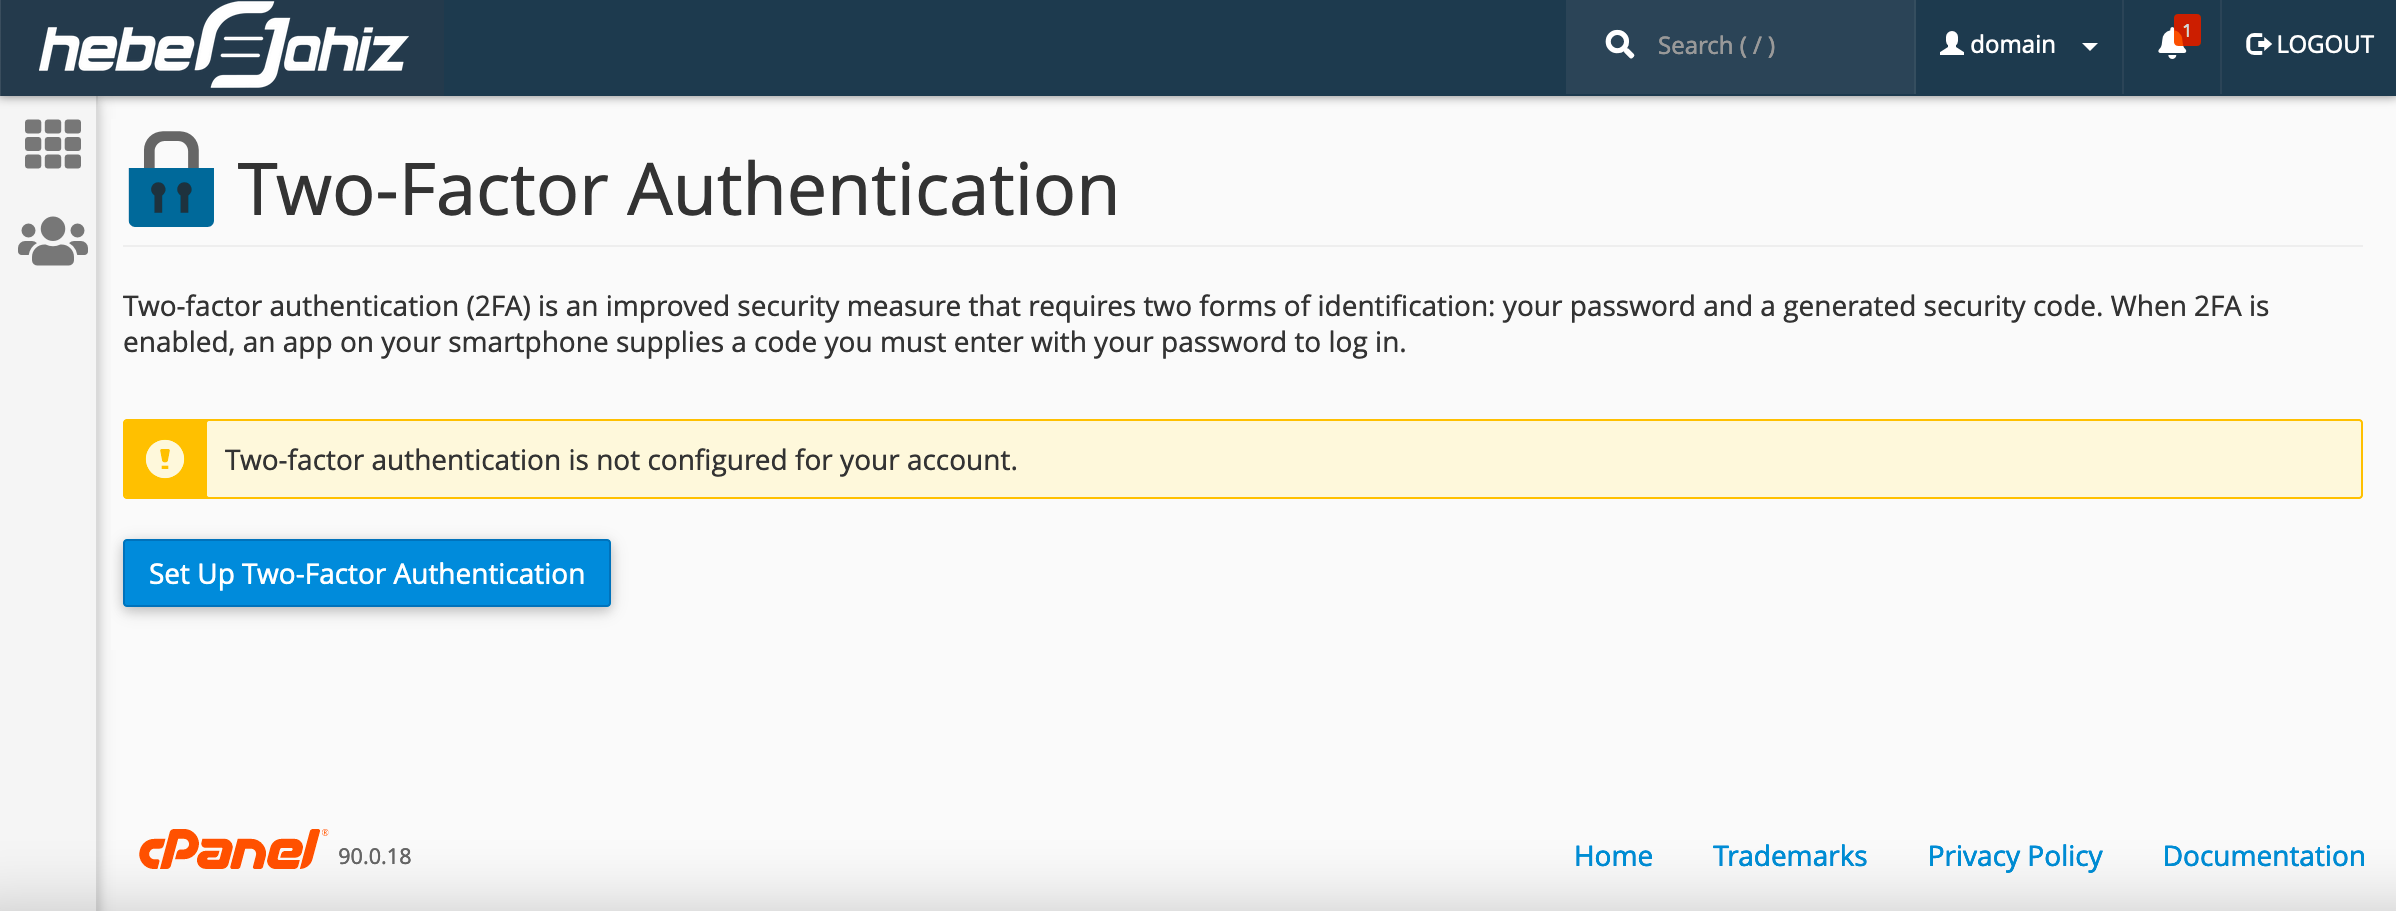Click the cPanel logo in the footer
This screenshot has height=911, width=2396.
[x=228, y=851]
